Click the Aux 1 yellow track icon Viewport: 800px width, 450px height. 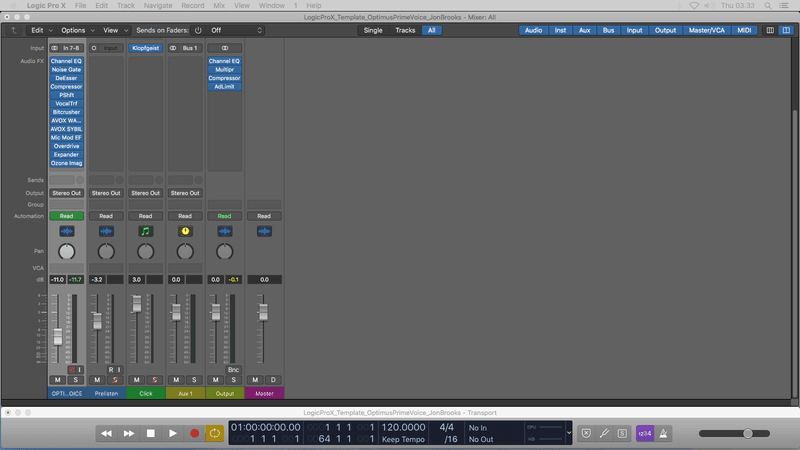point(185,231)
